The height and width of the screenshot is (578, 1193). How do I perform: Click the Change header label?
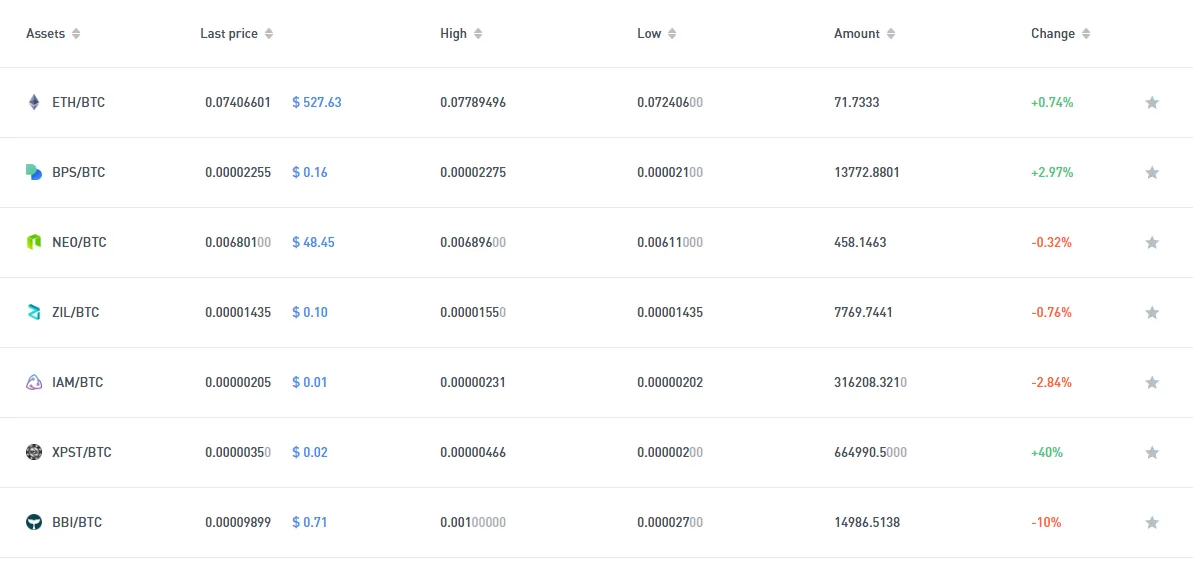(x=1053, y=33)
